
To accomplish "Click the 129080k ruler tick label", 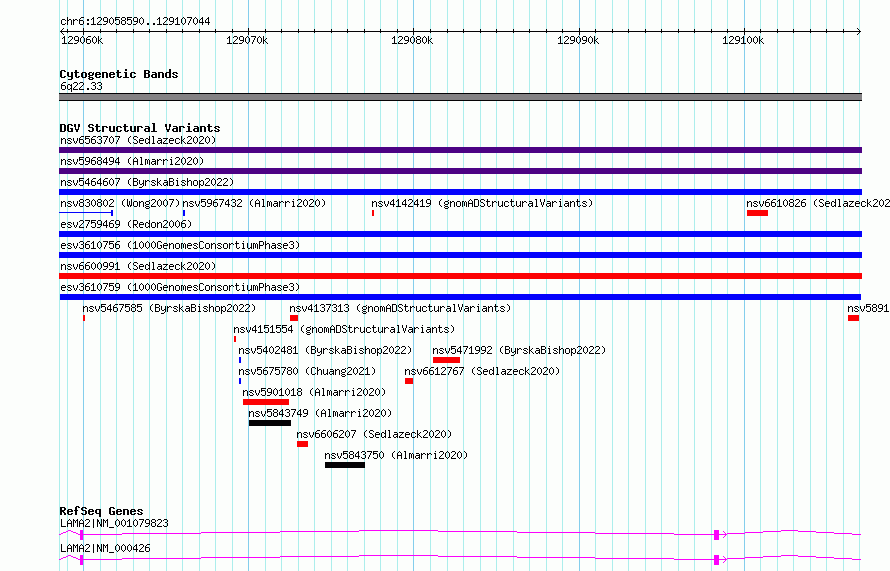I will click(412, 40).
